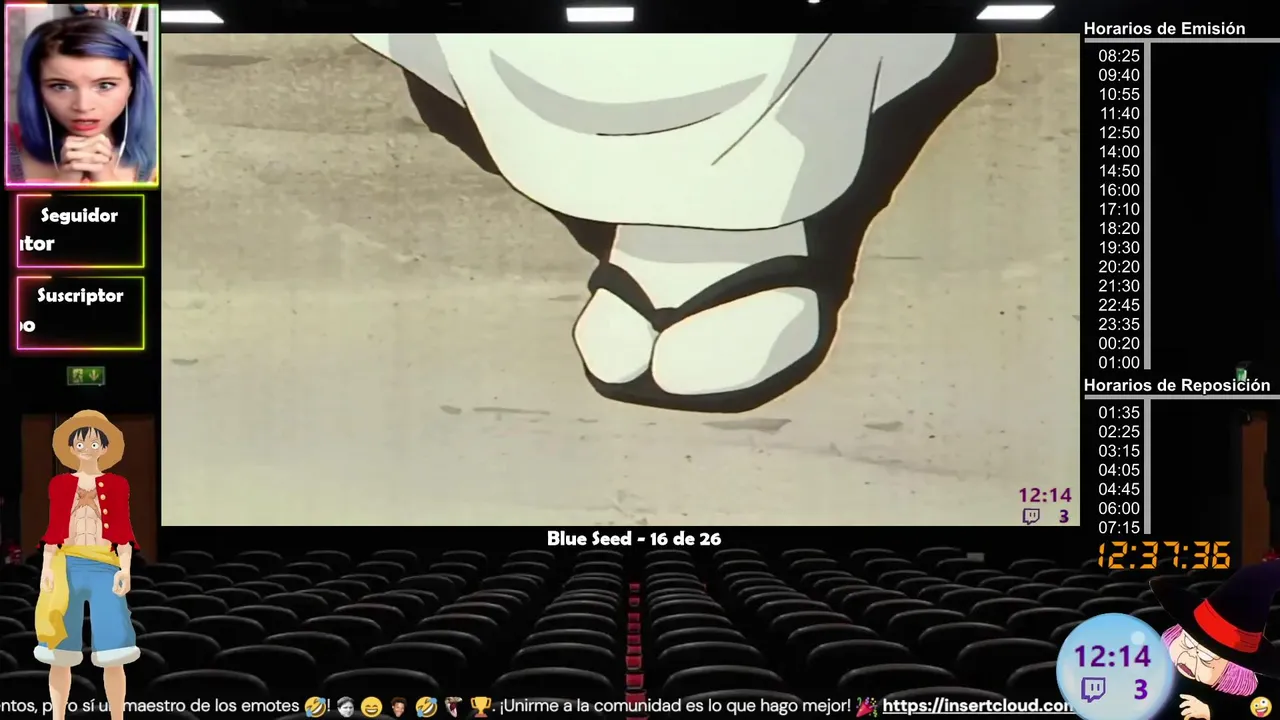
Task: Click the 'Horarios de Emisión' heading
Action: [1164, 29]
